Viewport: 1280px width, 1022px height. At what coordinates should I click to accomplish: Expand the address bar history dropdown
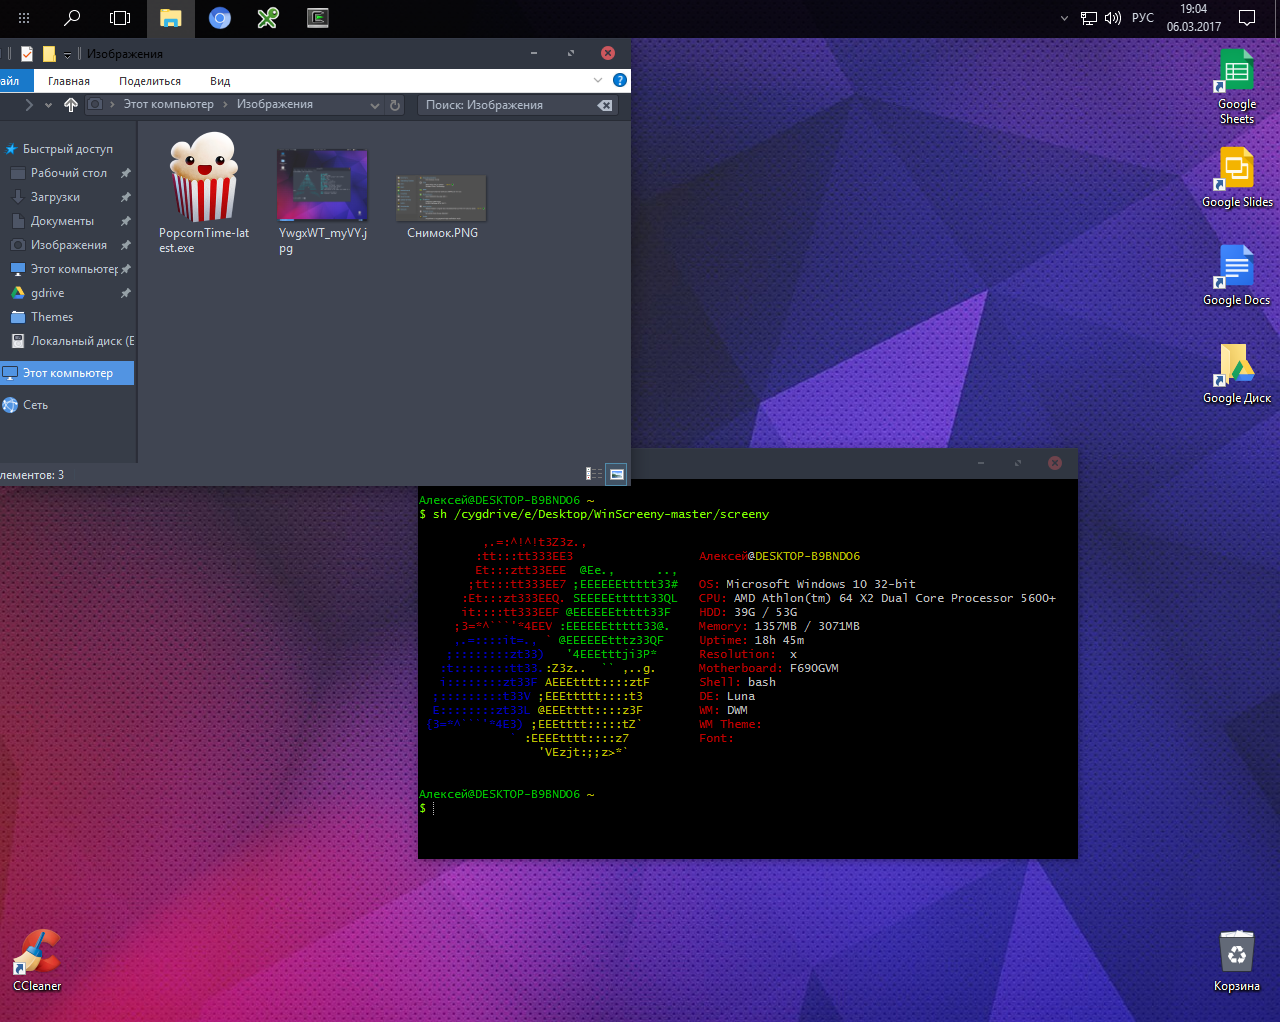point(375,105)
